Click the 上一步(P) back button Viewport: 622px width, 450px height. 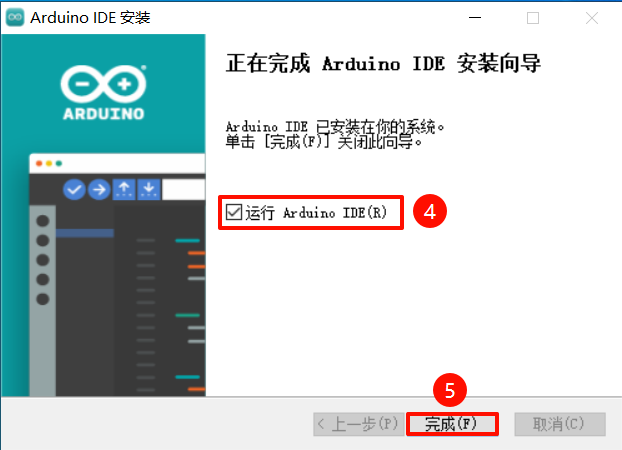[359, 424]
